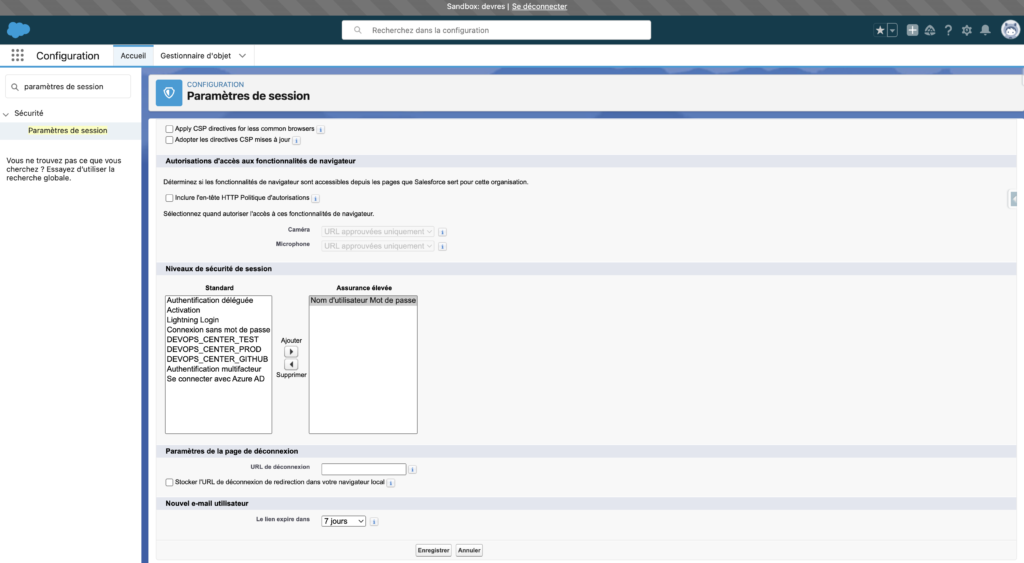Check Inclure l'en-tête HTTP Politique d'autorisations
The height and width of the screenshot is (563, 1024).
point(169,198)
